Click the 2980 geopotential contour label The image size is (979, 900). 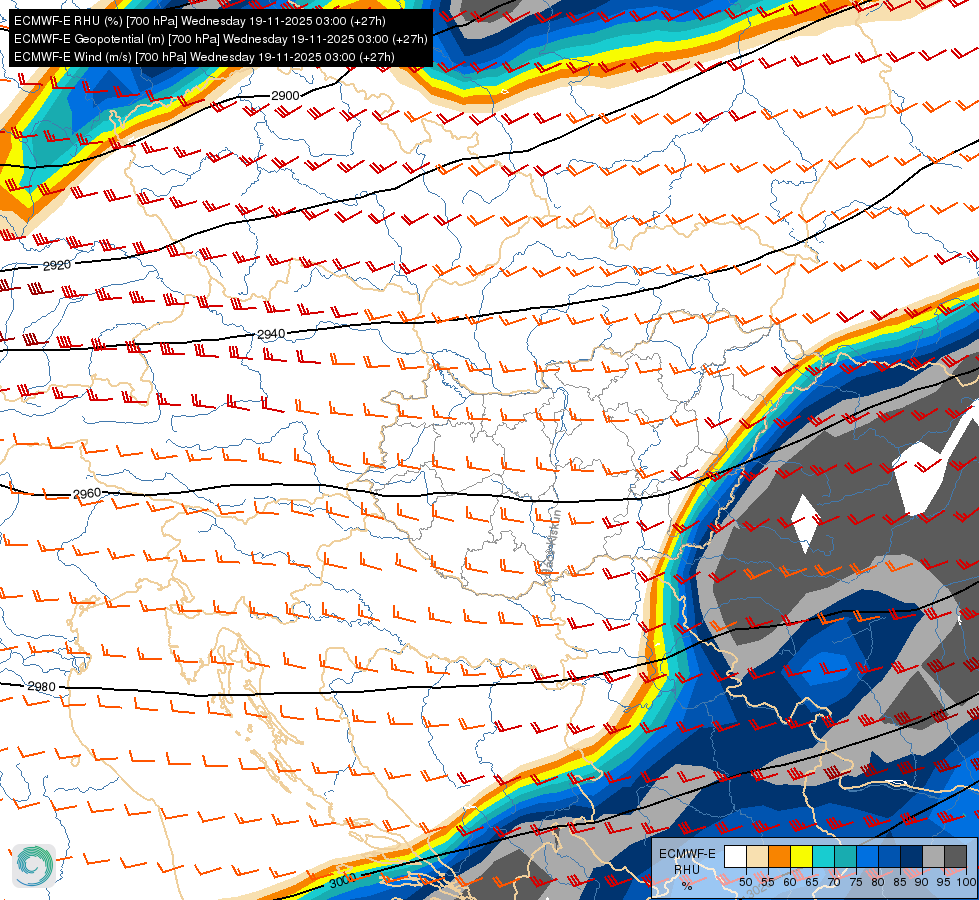tap(42, 686)
